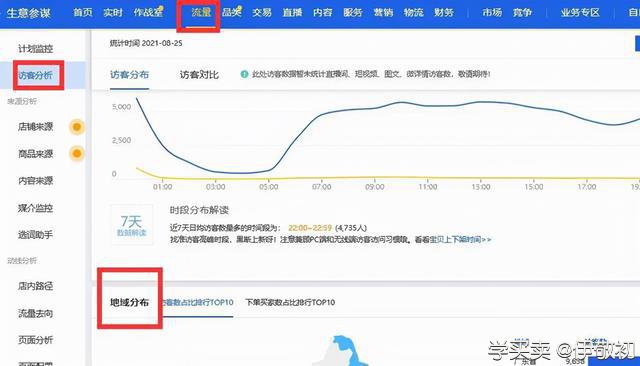
Task: Open 店铺来源 in the sidebar
Action: pyautogui.click(x=36, y=127)
